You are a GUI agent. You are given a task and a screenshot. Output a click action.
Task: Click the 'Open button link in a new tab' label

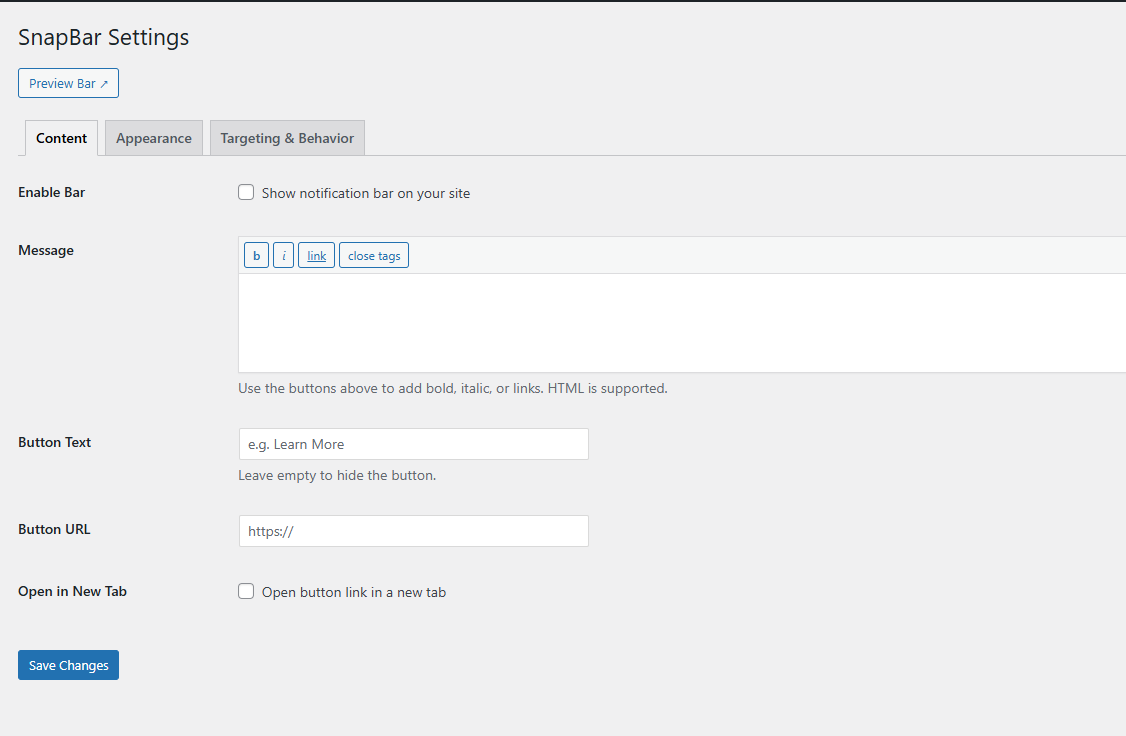pos(353,593)
